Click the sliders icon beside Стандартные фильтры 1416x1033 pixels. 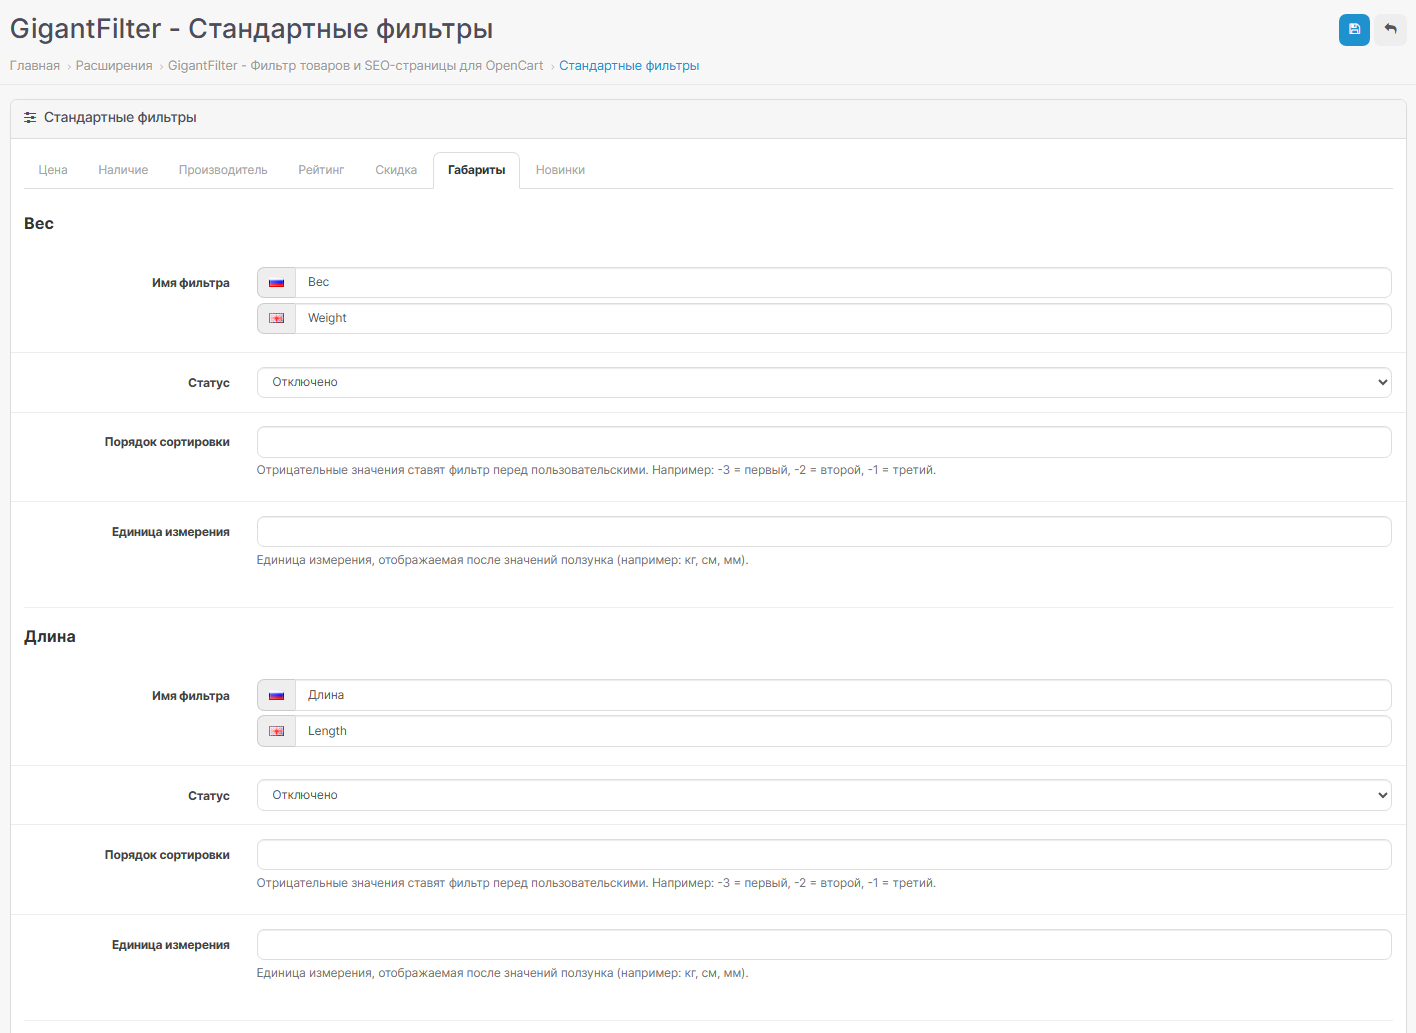tap(30, 118)
